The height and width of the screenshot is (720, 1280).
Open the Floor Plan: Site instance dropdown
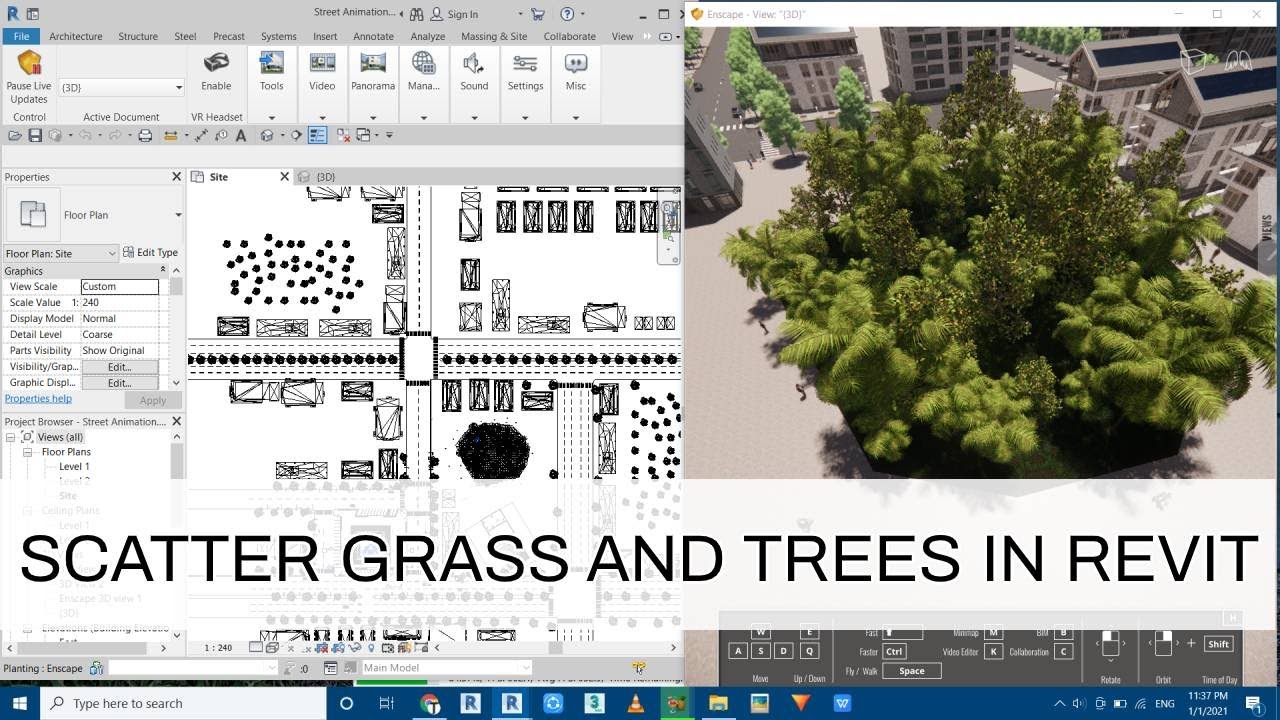61,253
